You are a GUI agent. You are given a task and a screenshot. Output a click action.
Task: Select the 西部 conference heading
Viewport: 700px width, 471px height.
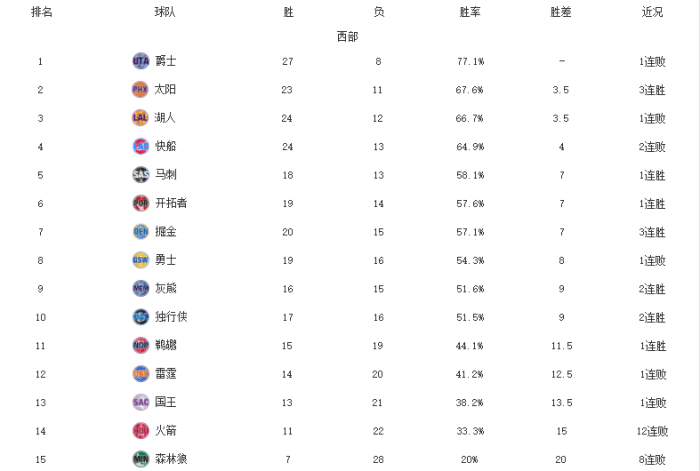pyautogui.click(x=347, y=37)
